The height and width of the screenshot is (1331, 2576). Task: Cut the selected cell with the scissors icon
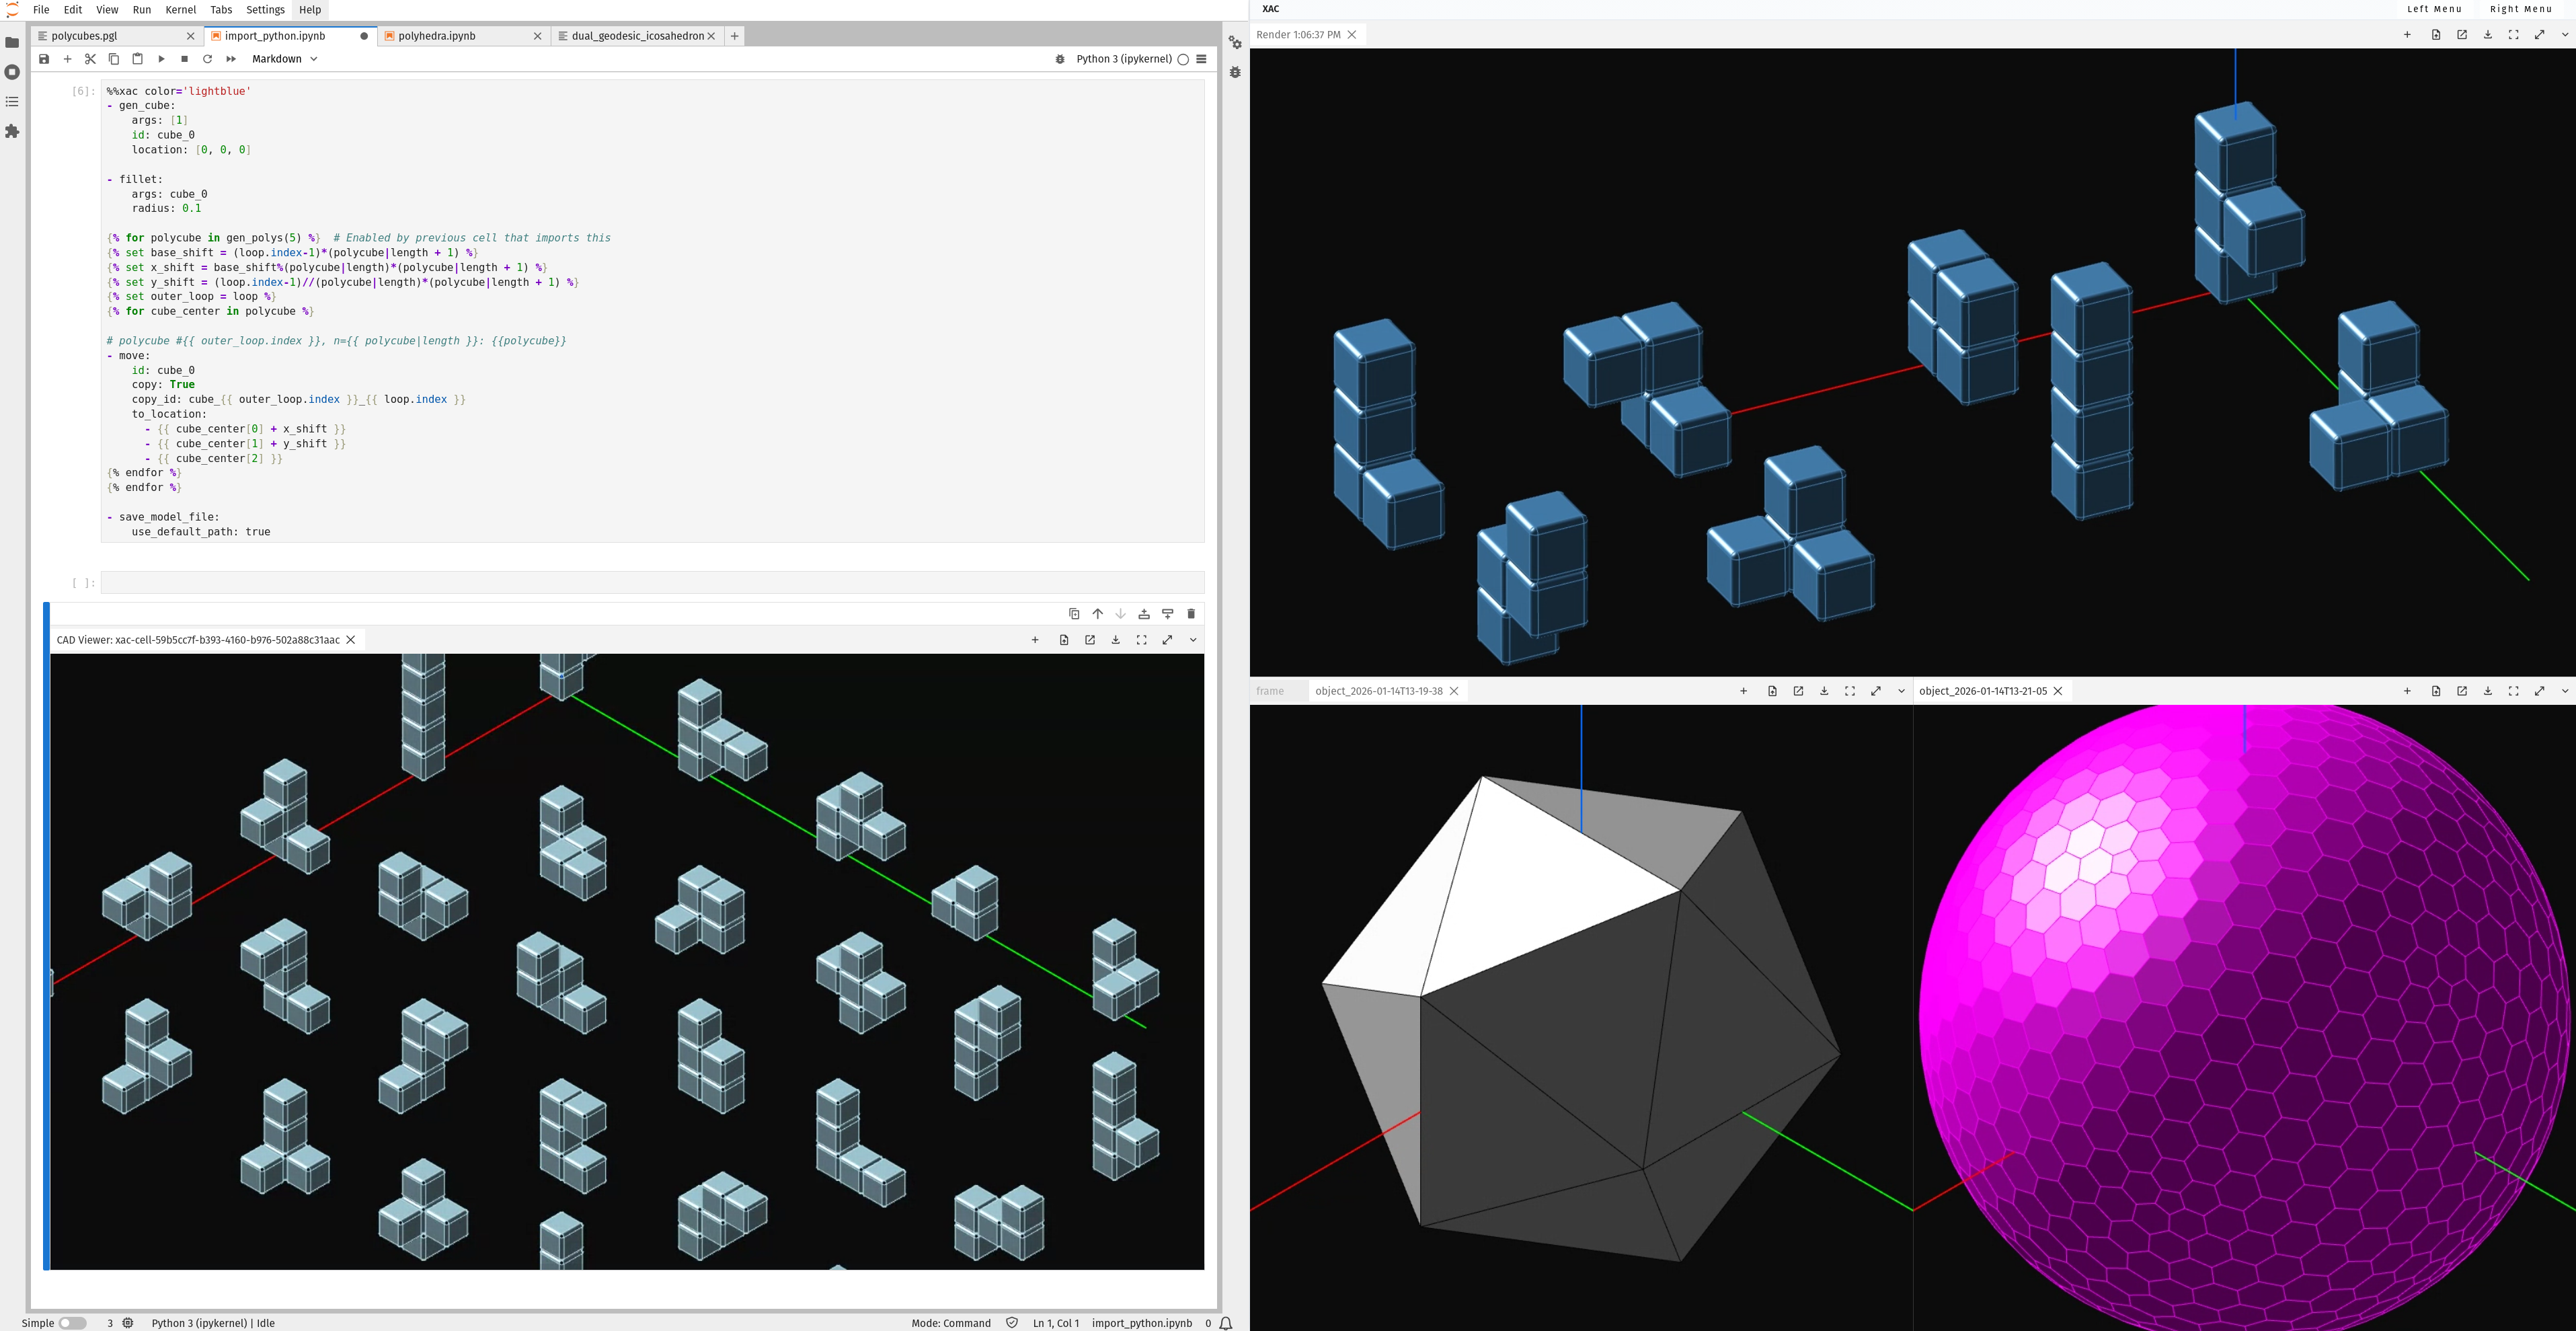pos(90,59)
